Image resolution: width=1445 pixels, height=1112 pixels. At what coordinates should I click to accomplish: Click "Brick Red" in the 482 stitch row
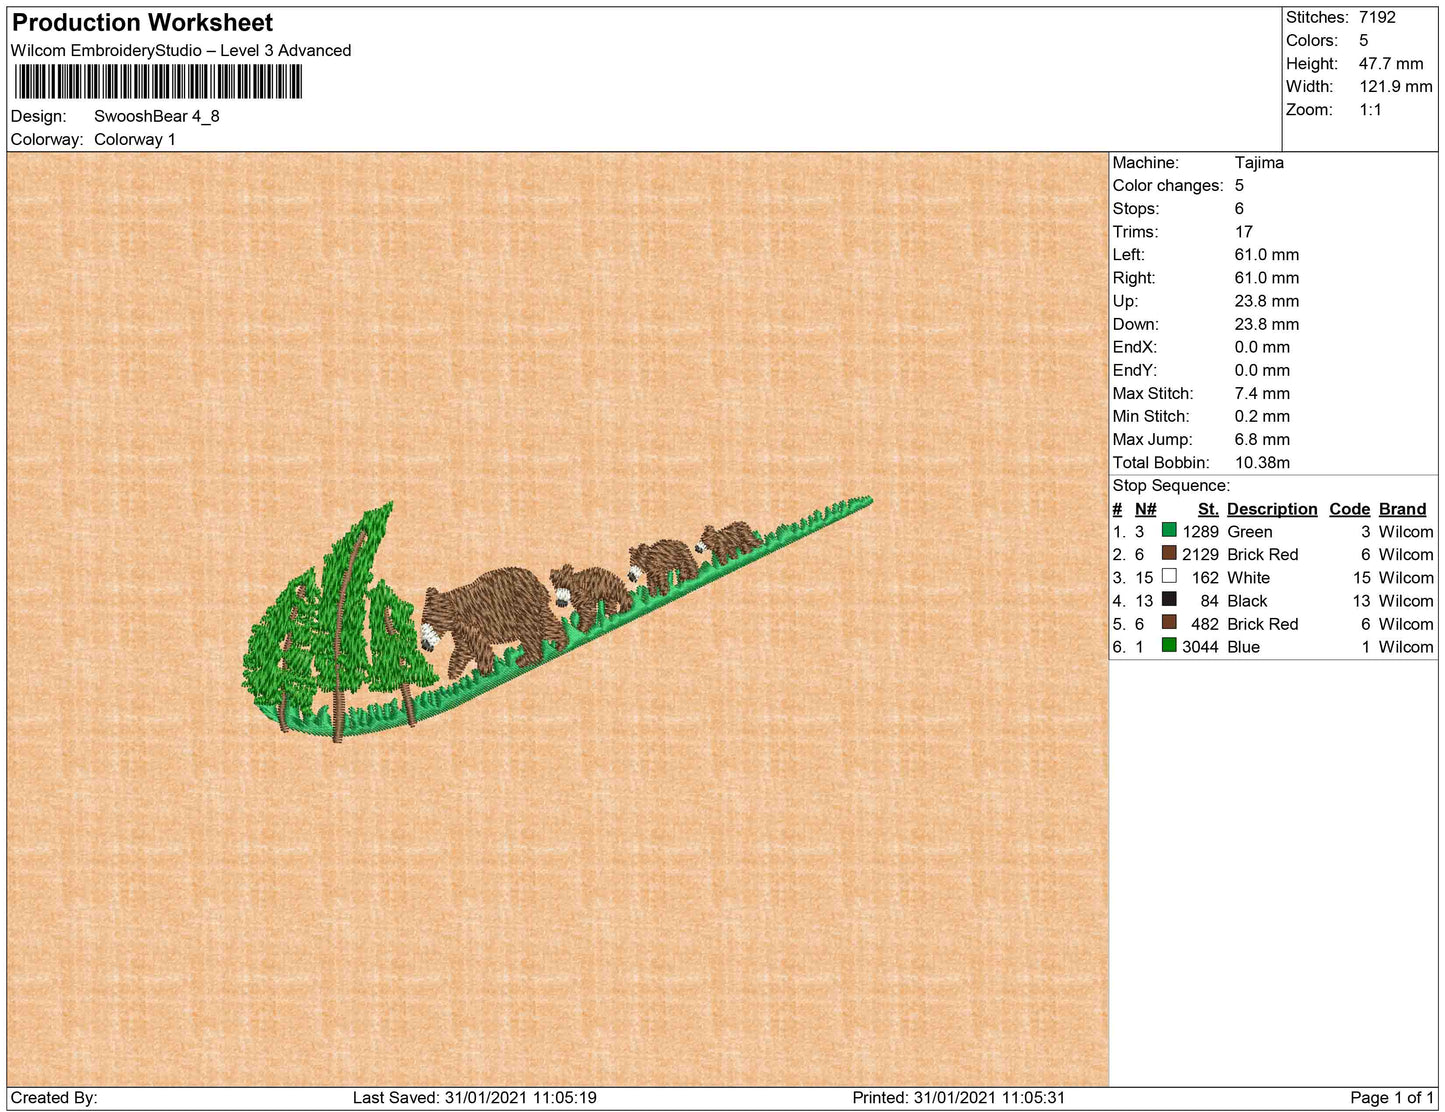(1263, 623)
